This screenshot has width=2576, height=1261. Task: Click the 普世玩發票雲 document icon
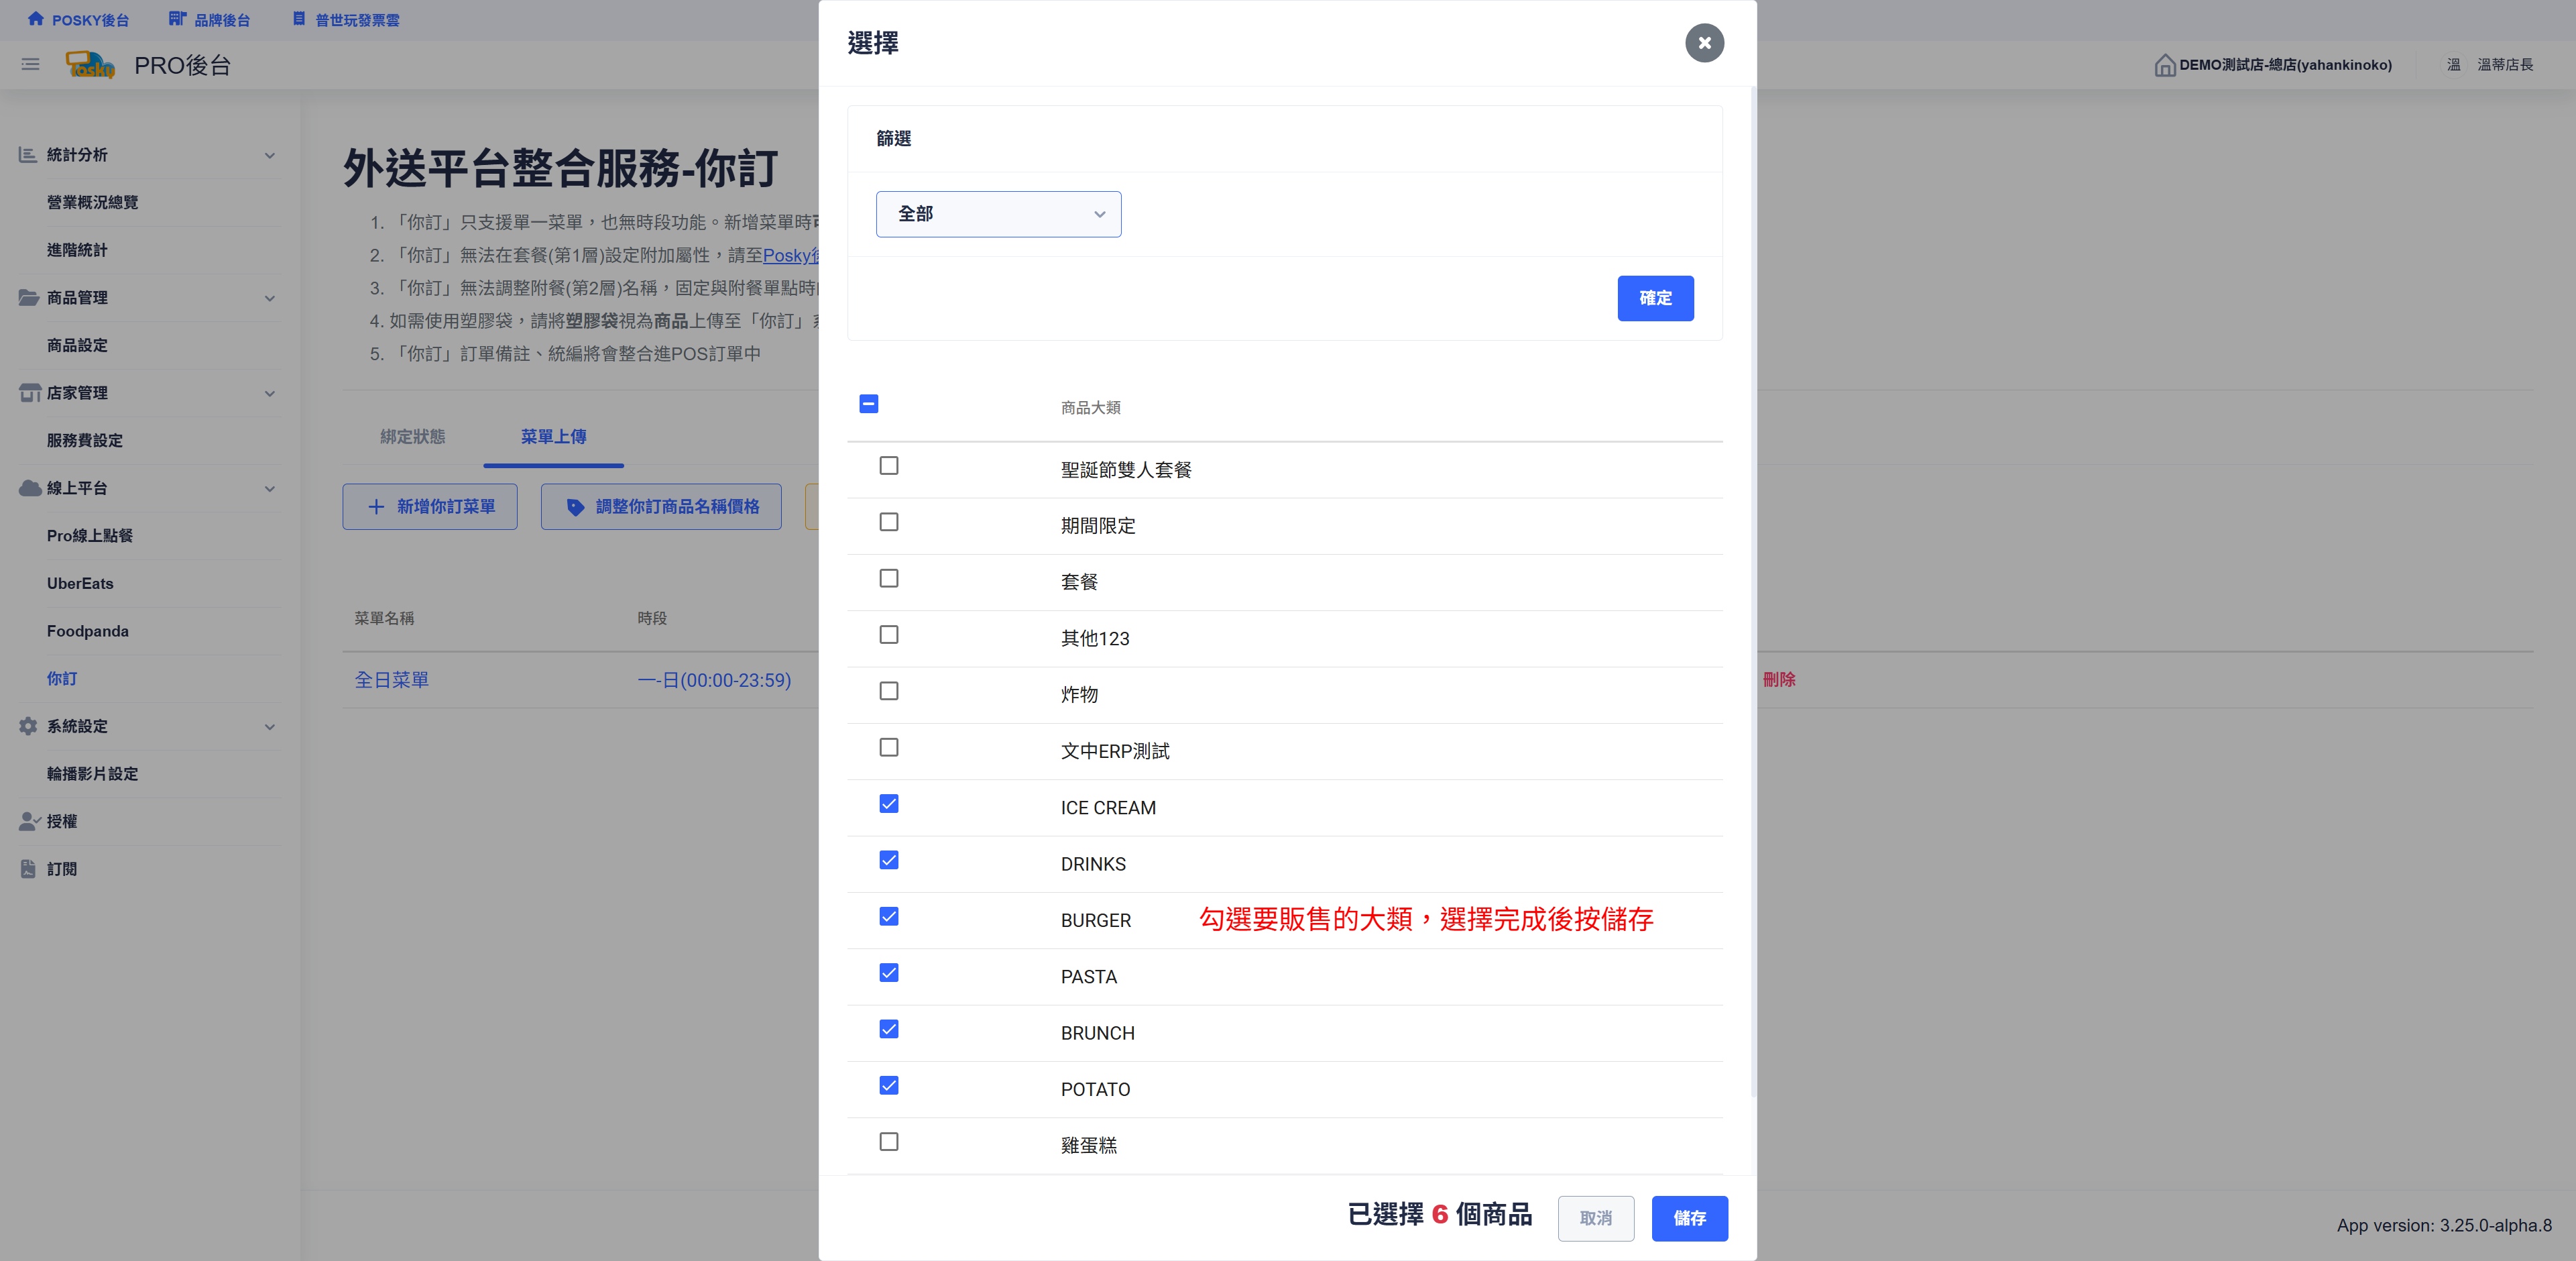coord(298,19)
